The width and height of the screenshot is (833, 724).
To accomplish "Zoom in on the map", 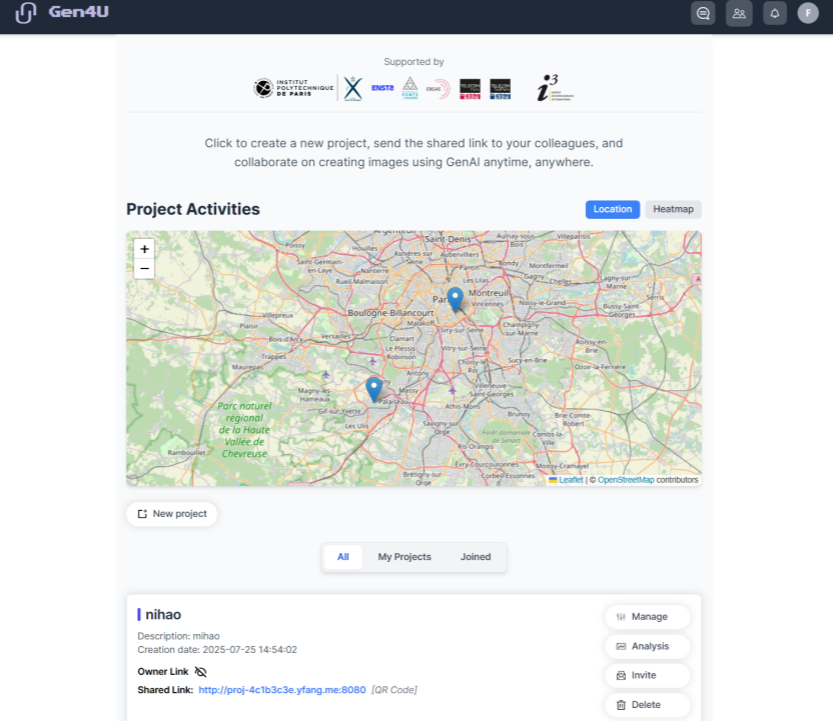I will point(144,249).
